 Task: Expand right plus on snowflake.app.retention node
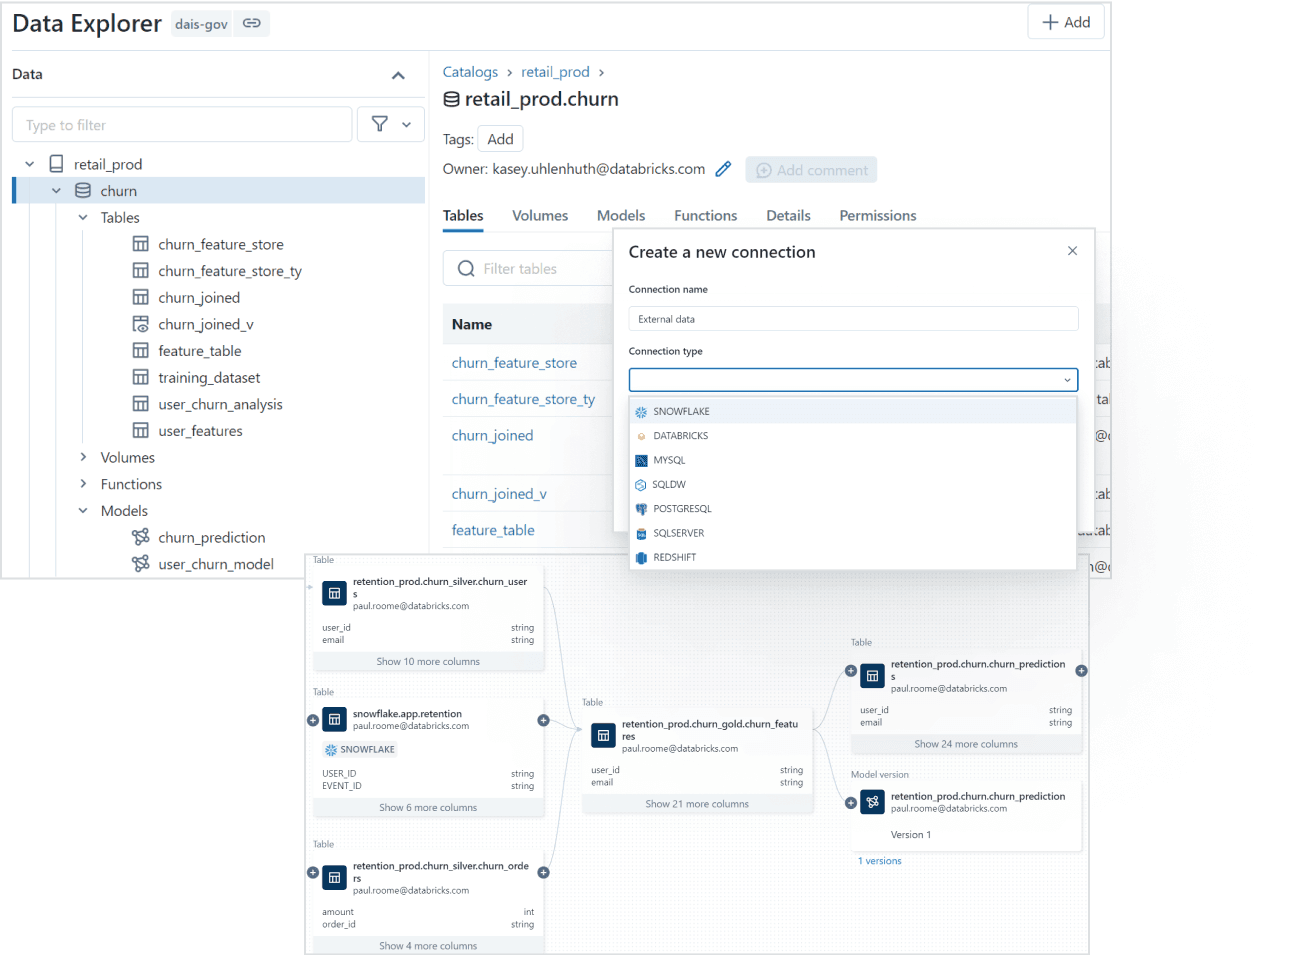pyautogui.click(x=543, y=720)
